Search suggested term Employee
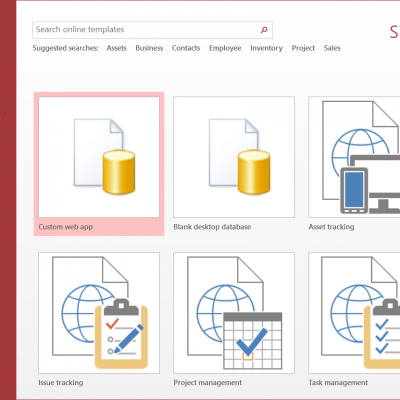The height and width of the screenshot is (400, 400). click(x=225, y=48)
